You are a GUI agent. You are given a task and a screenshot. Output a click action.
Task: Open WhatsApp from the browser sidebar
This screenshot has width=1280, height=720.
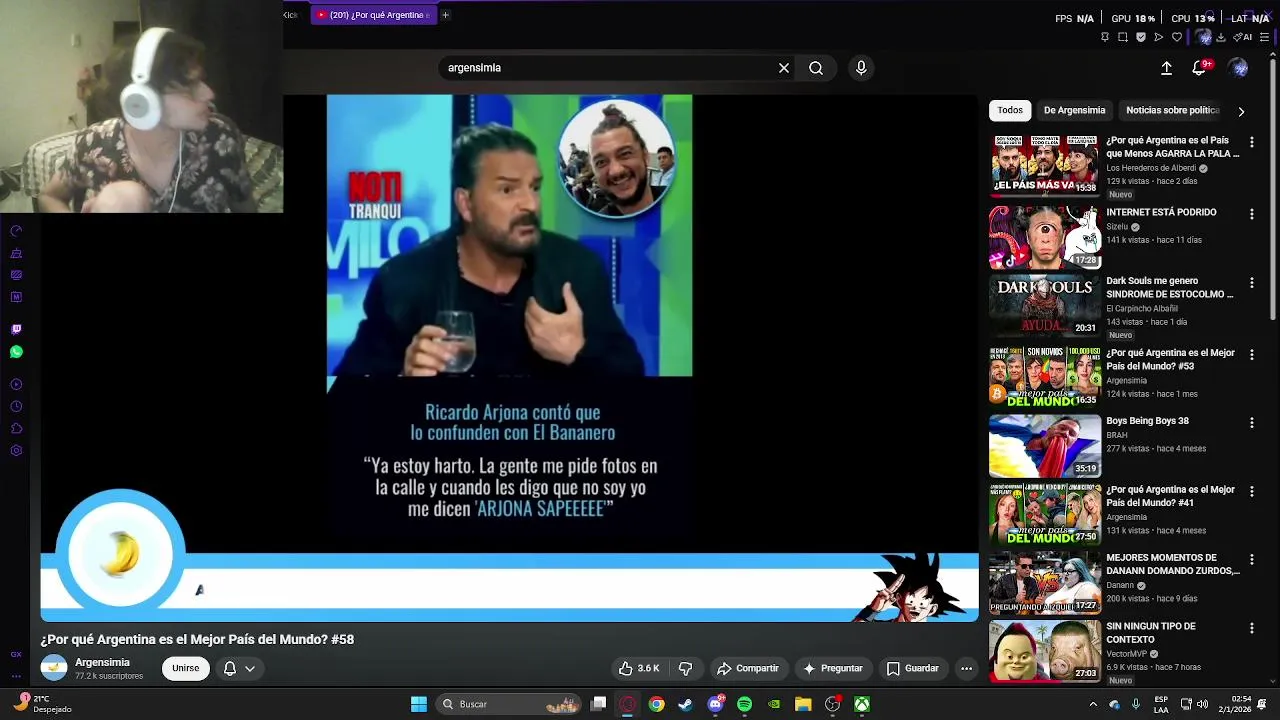tap(16, 352)
